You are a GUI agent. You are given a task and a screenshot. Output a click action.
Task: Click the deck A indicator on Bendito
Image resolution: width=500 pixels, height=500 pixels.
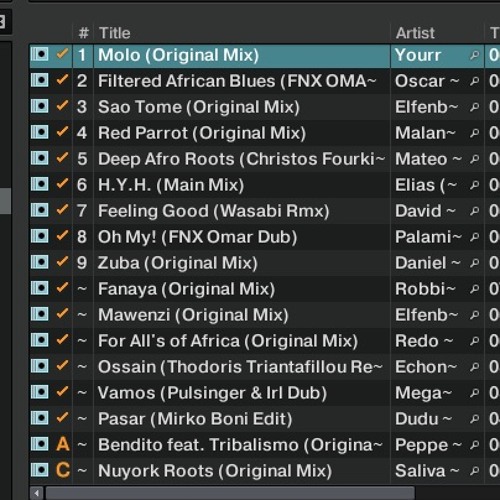point(63,444)
